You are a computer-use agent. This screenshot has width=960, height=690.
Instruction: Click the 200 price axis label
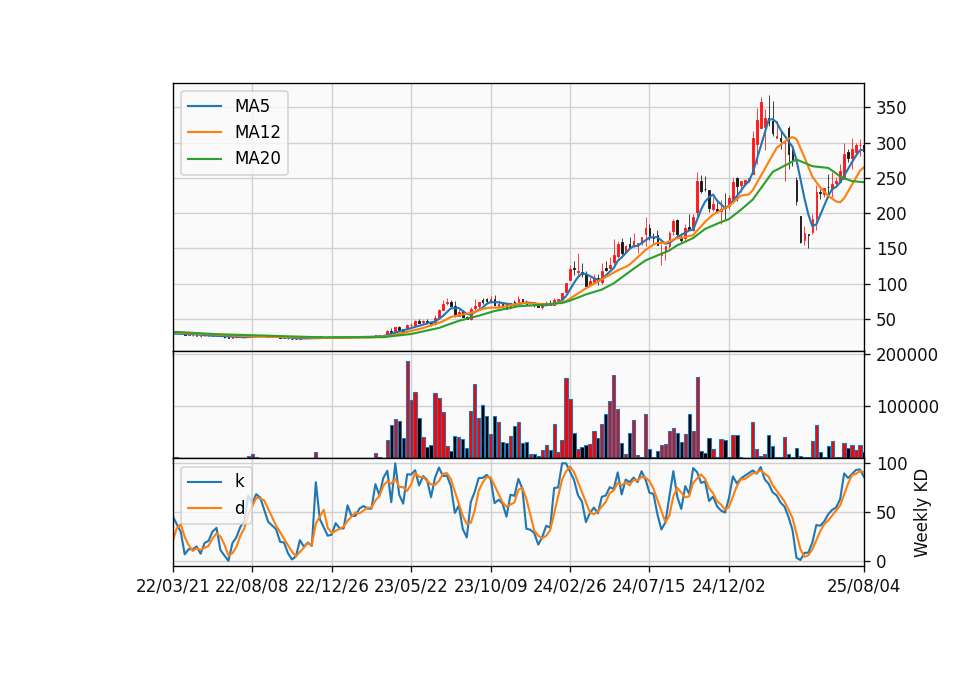(891, 214)
